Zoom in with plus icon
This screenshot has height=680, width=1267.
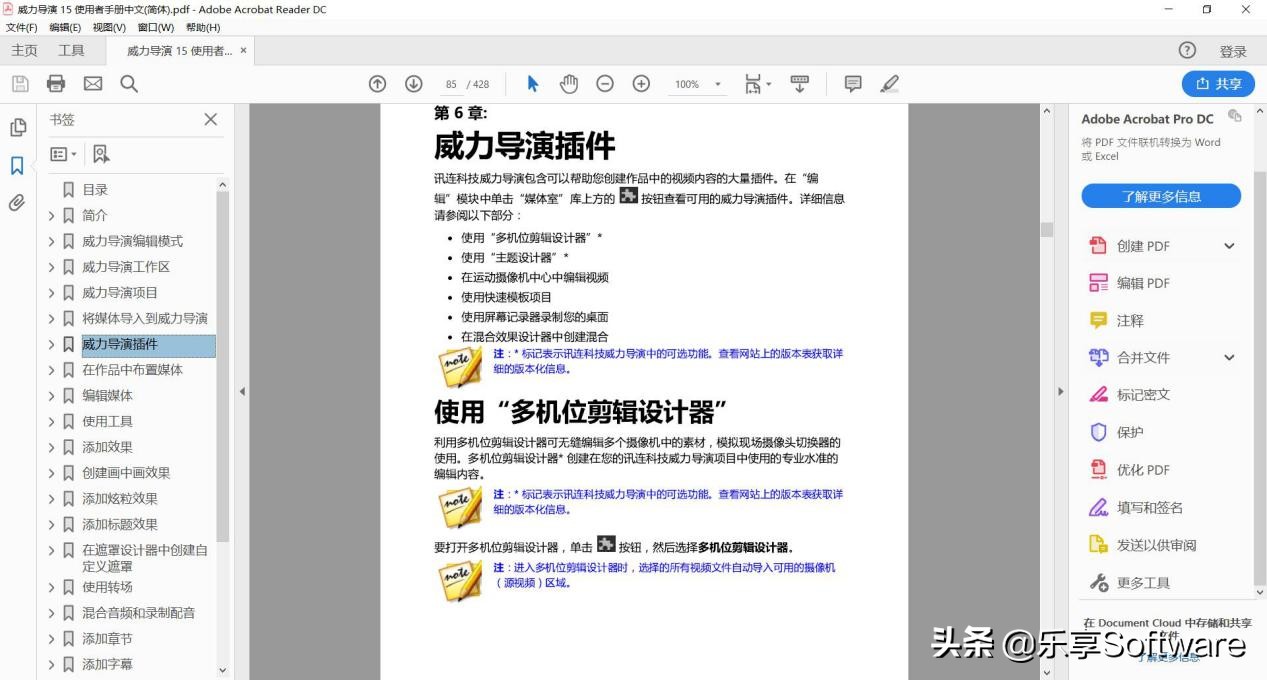point(641,84)
